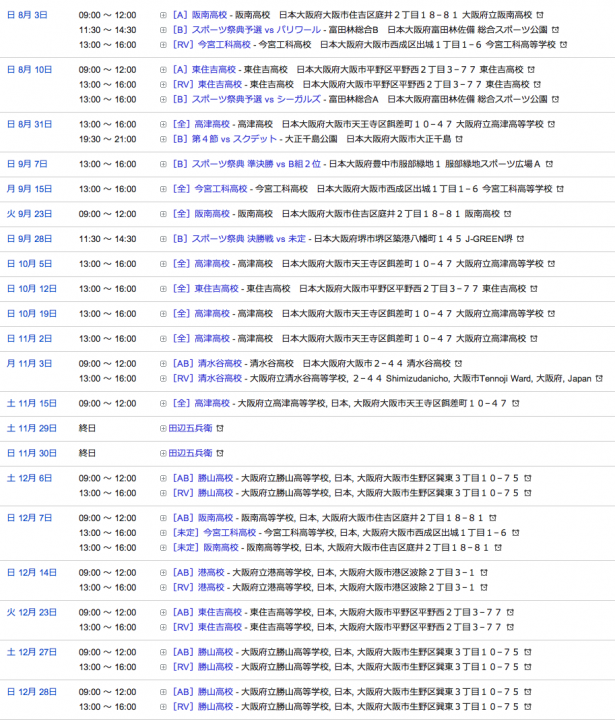Open the 日 10月19日 date link
Screen dimensions: 615x720
(x=32, y=314)
